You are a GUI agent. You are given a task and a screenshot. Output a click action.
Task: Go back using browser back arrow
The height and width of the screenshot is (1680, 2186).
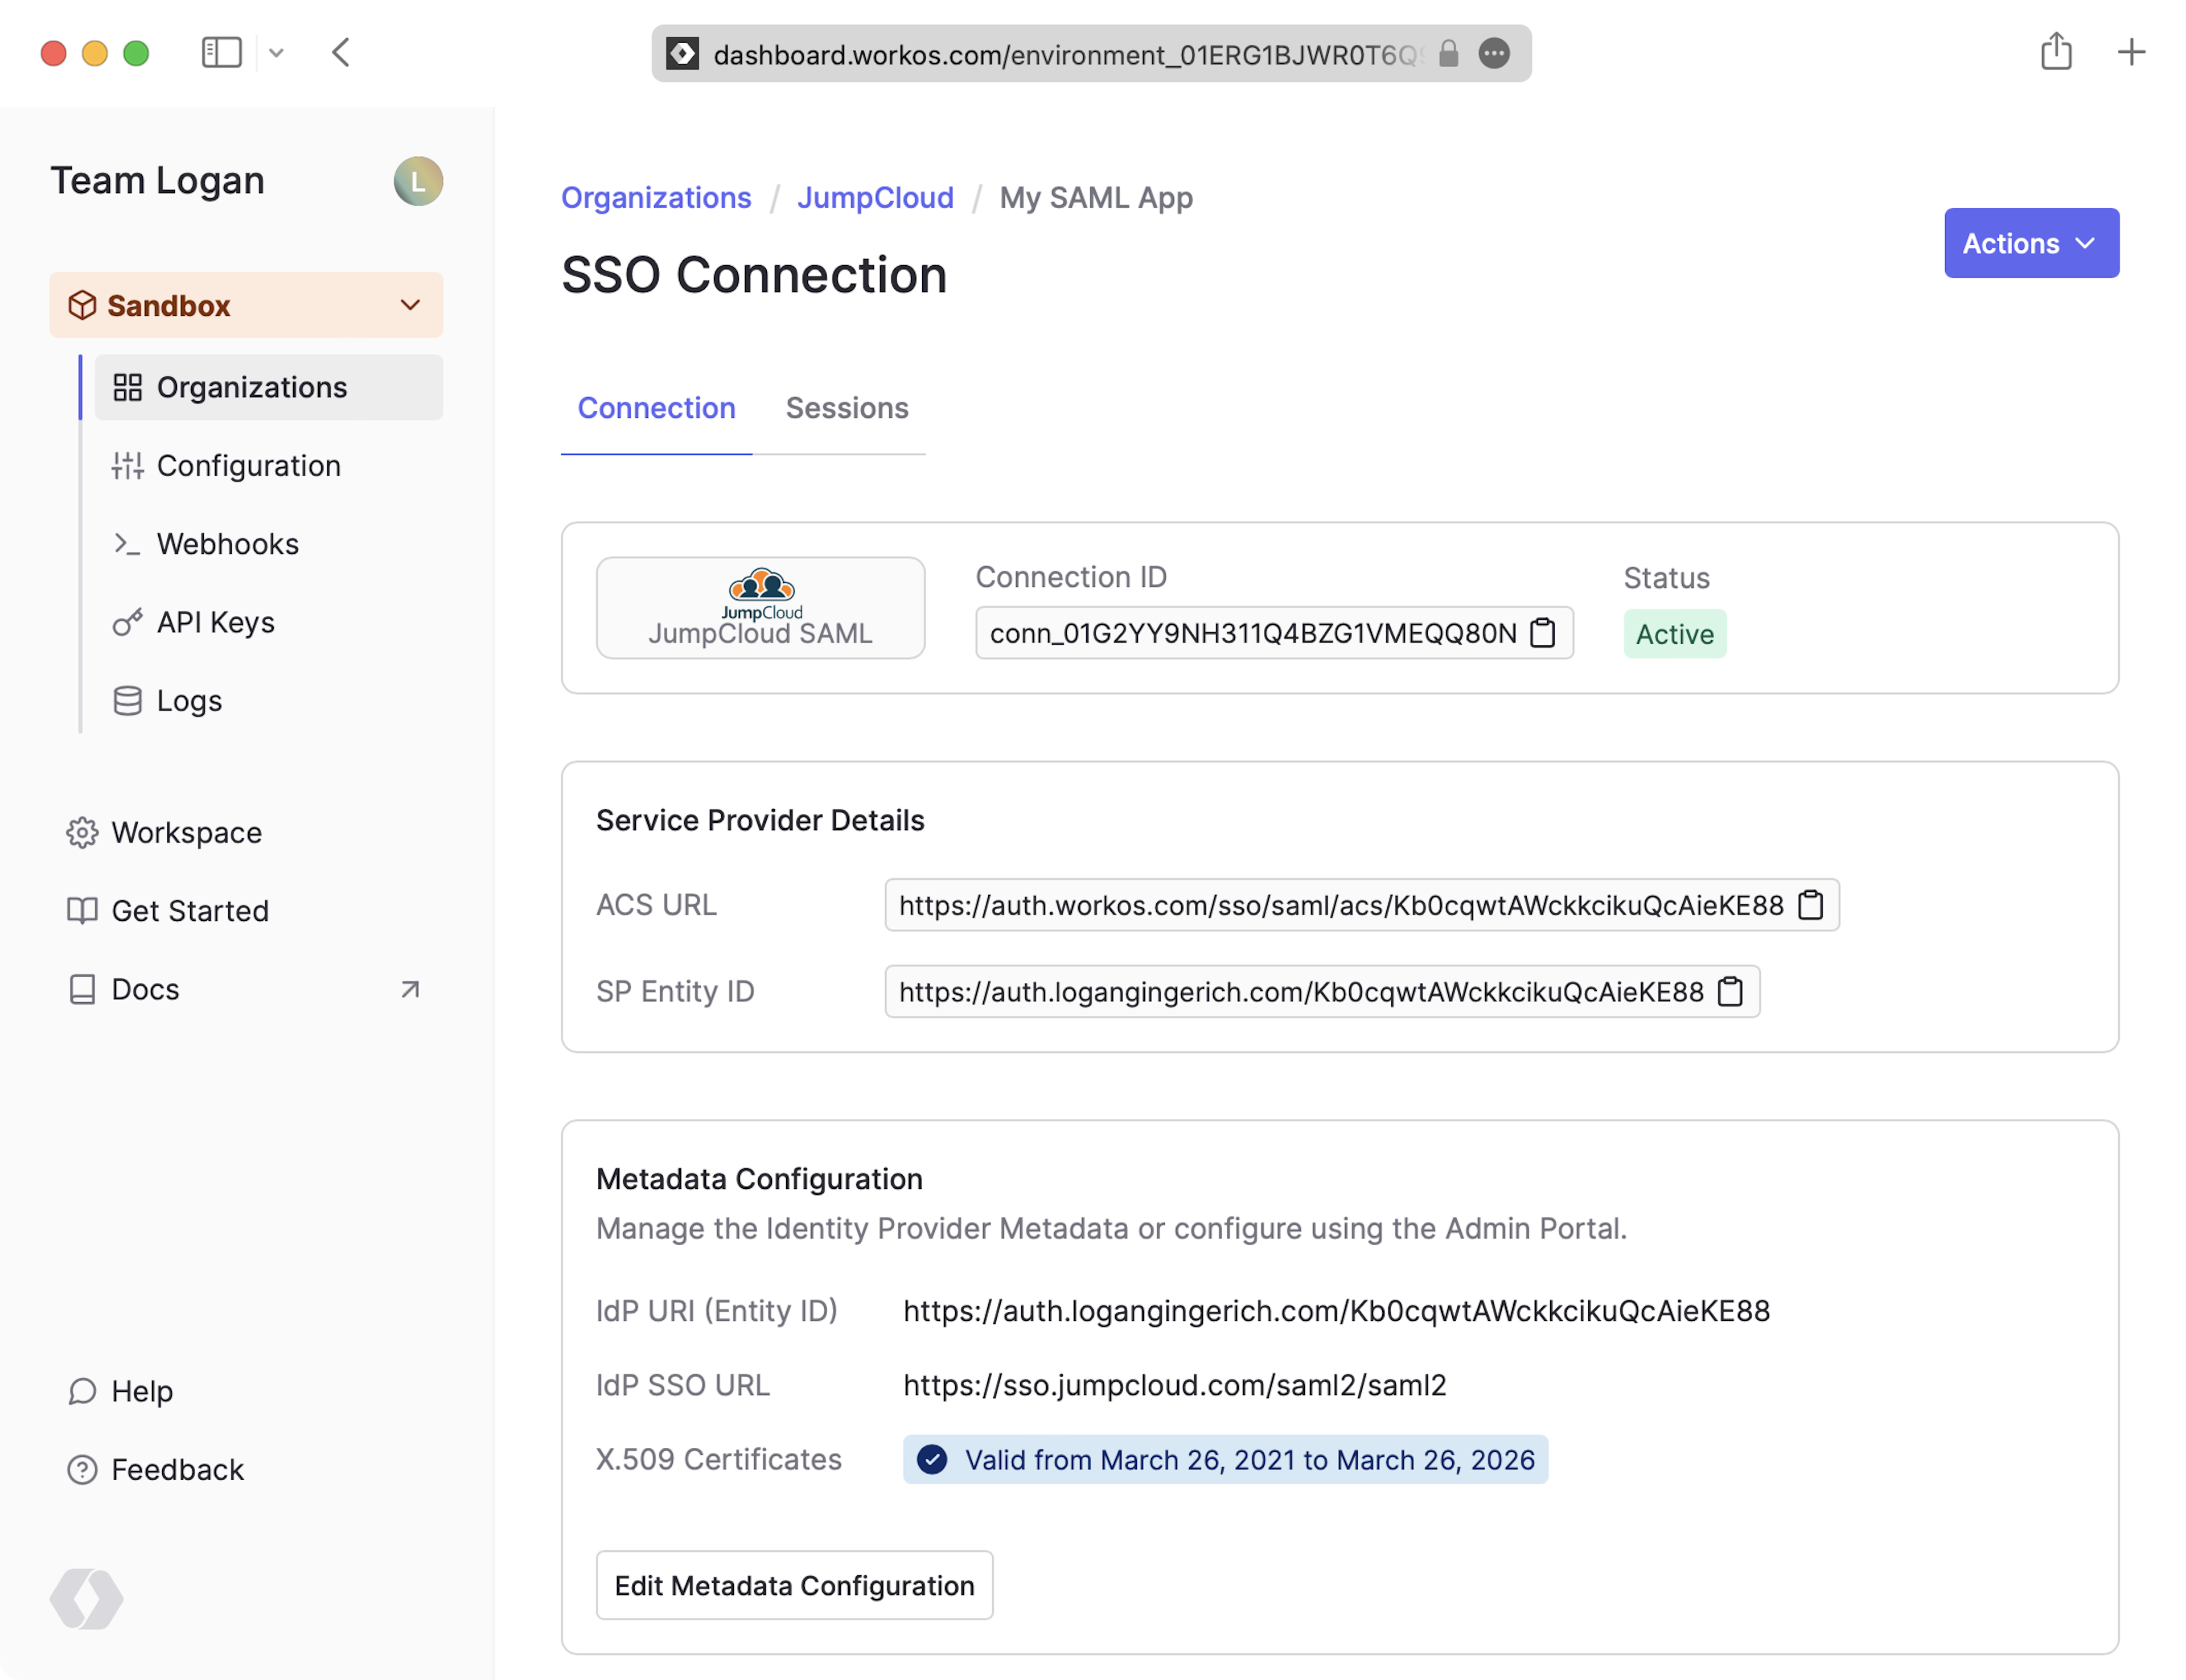click(x=341, y=52)
